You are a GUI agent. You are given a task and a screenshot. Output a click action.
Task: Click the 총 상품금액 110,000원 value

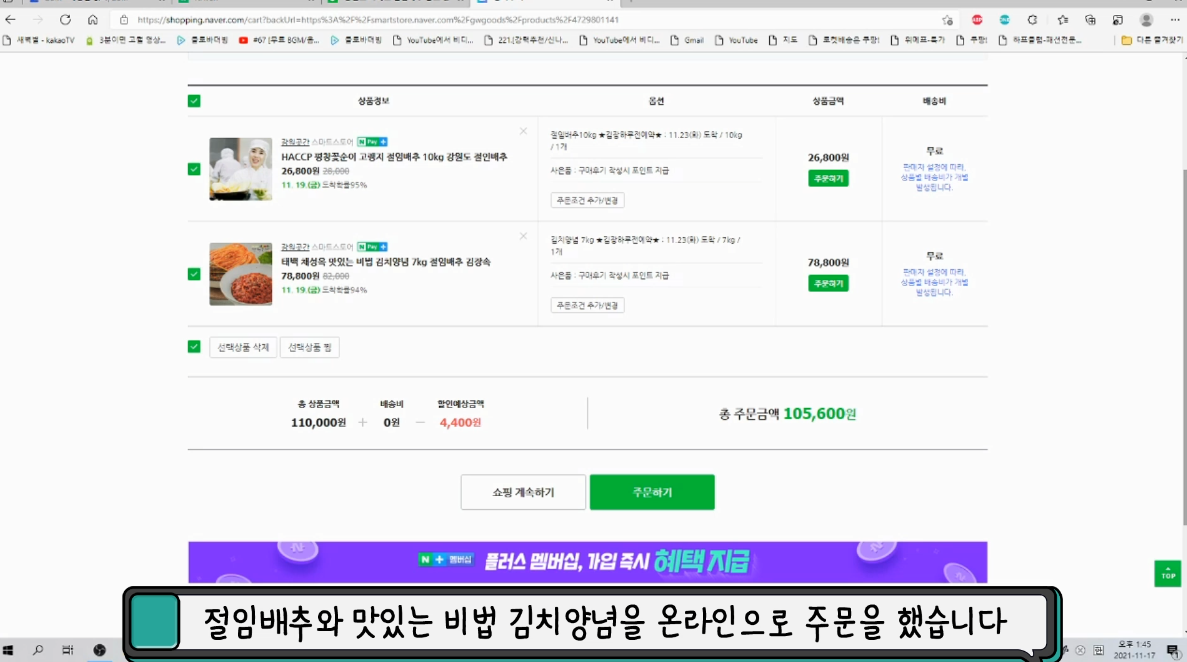pos(318,423)
